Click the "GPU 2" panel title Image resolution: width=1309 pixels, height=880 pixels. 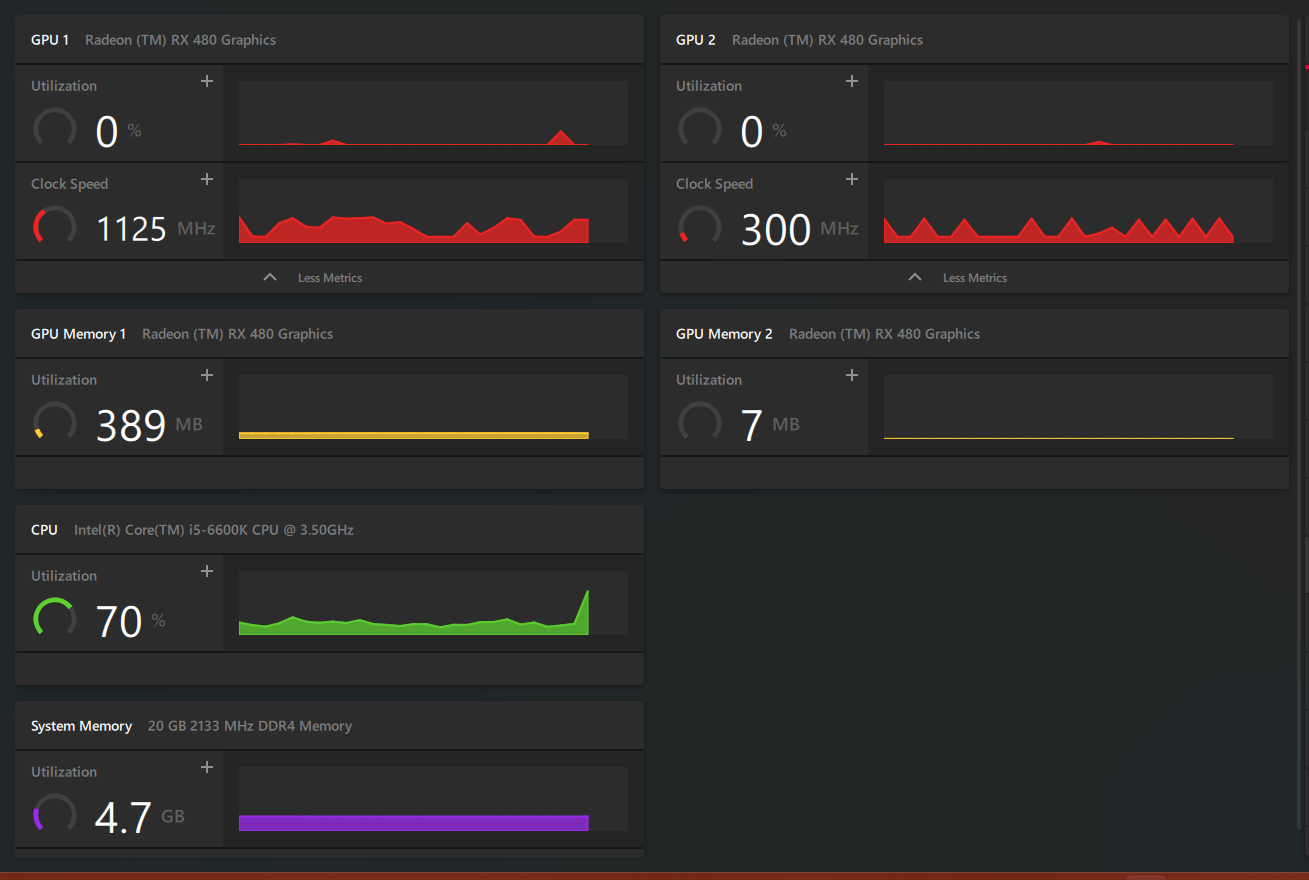[696, 40]
